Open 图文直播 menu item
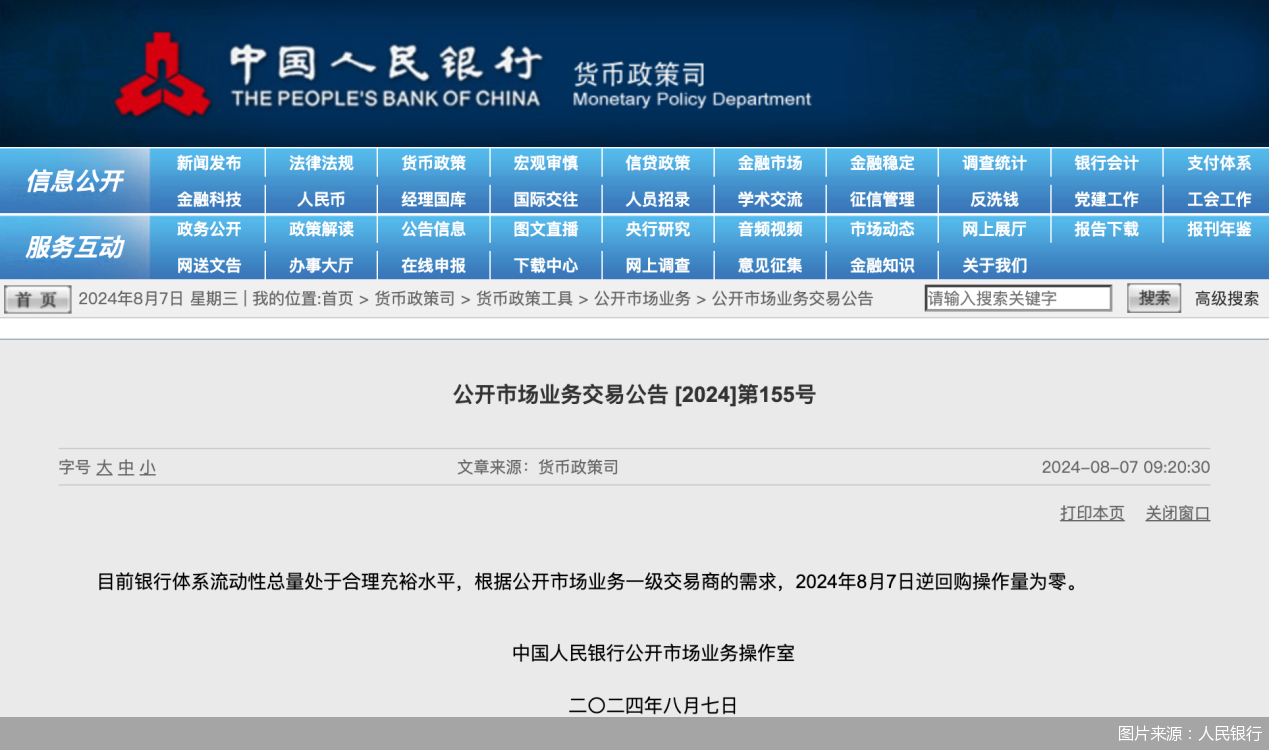This screenshot has width=1269, height=750. tap(545, 229)
